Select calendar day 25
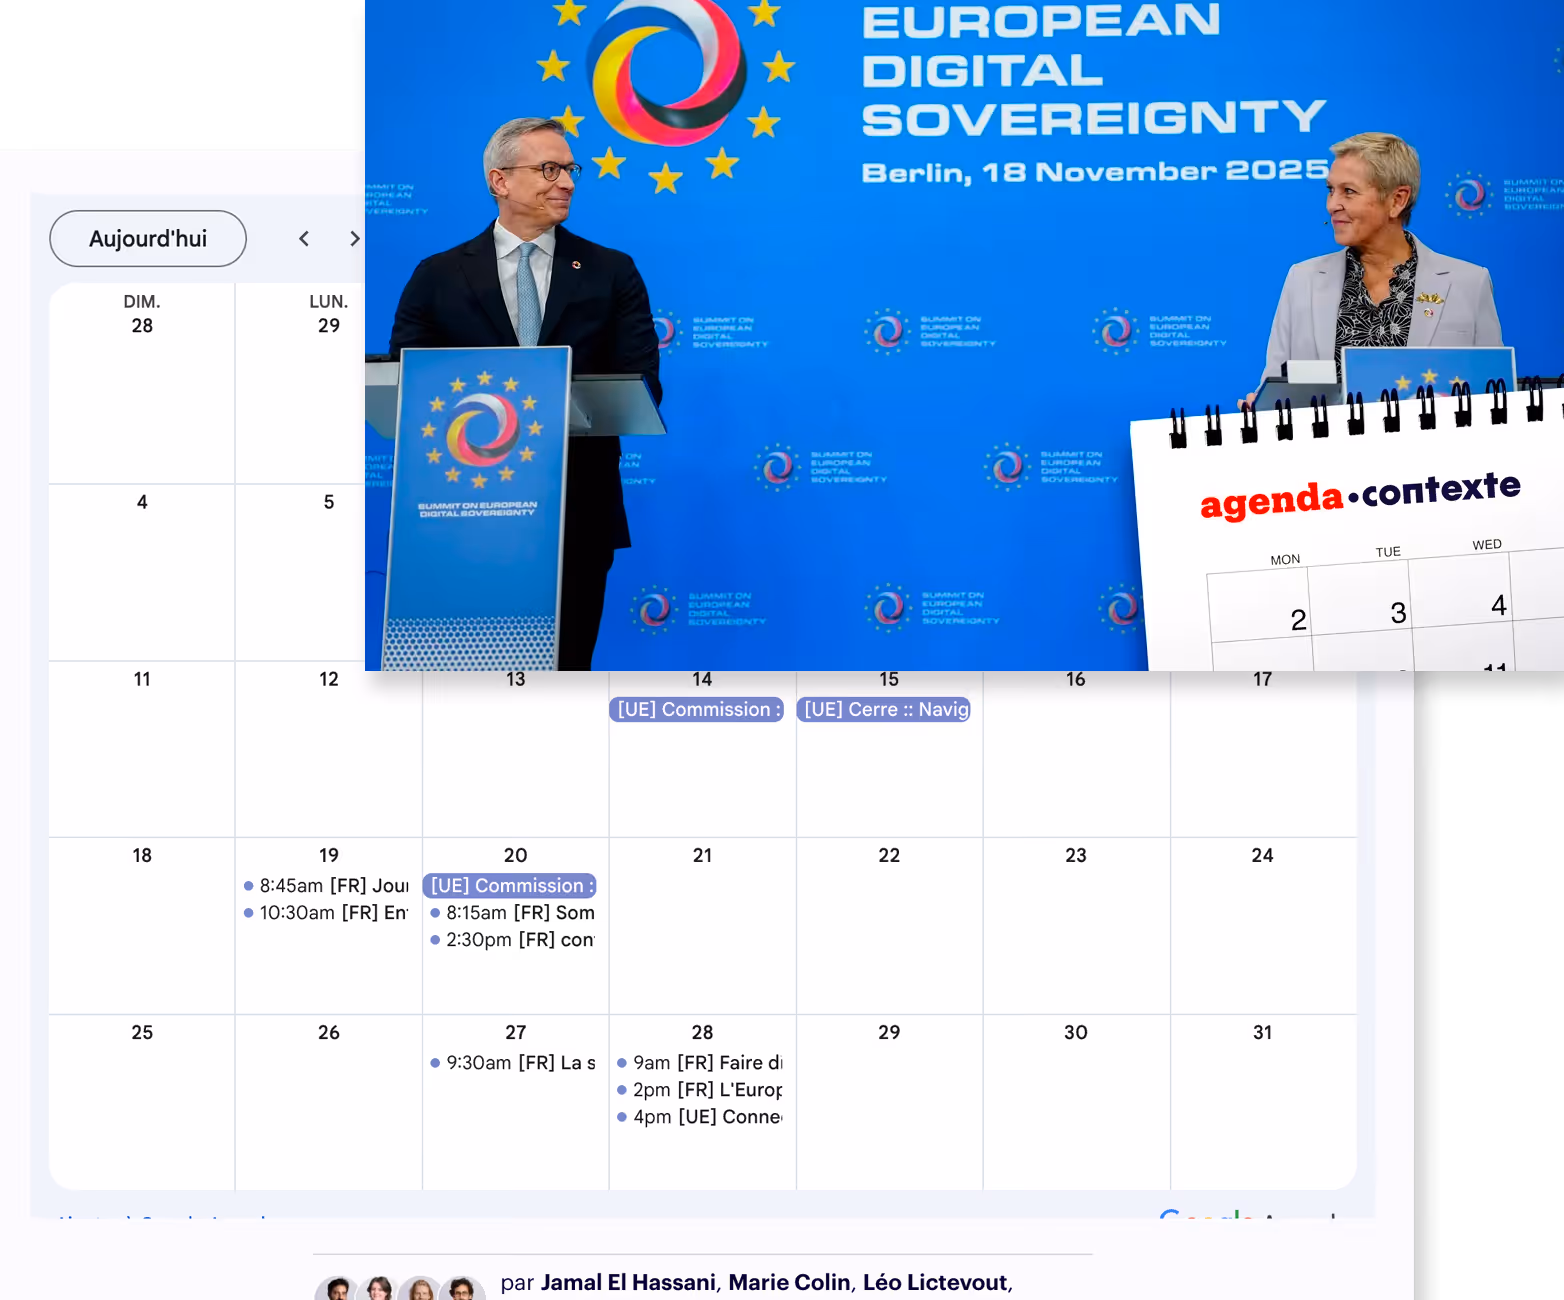This screenshot has height=1300, width=1564. pos(142,1033)
